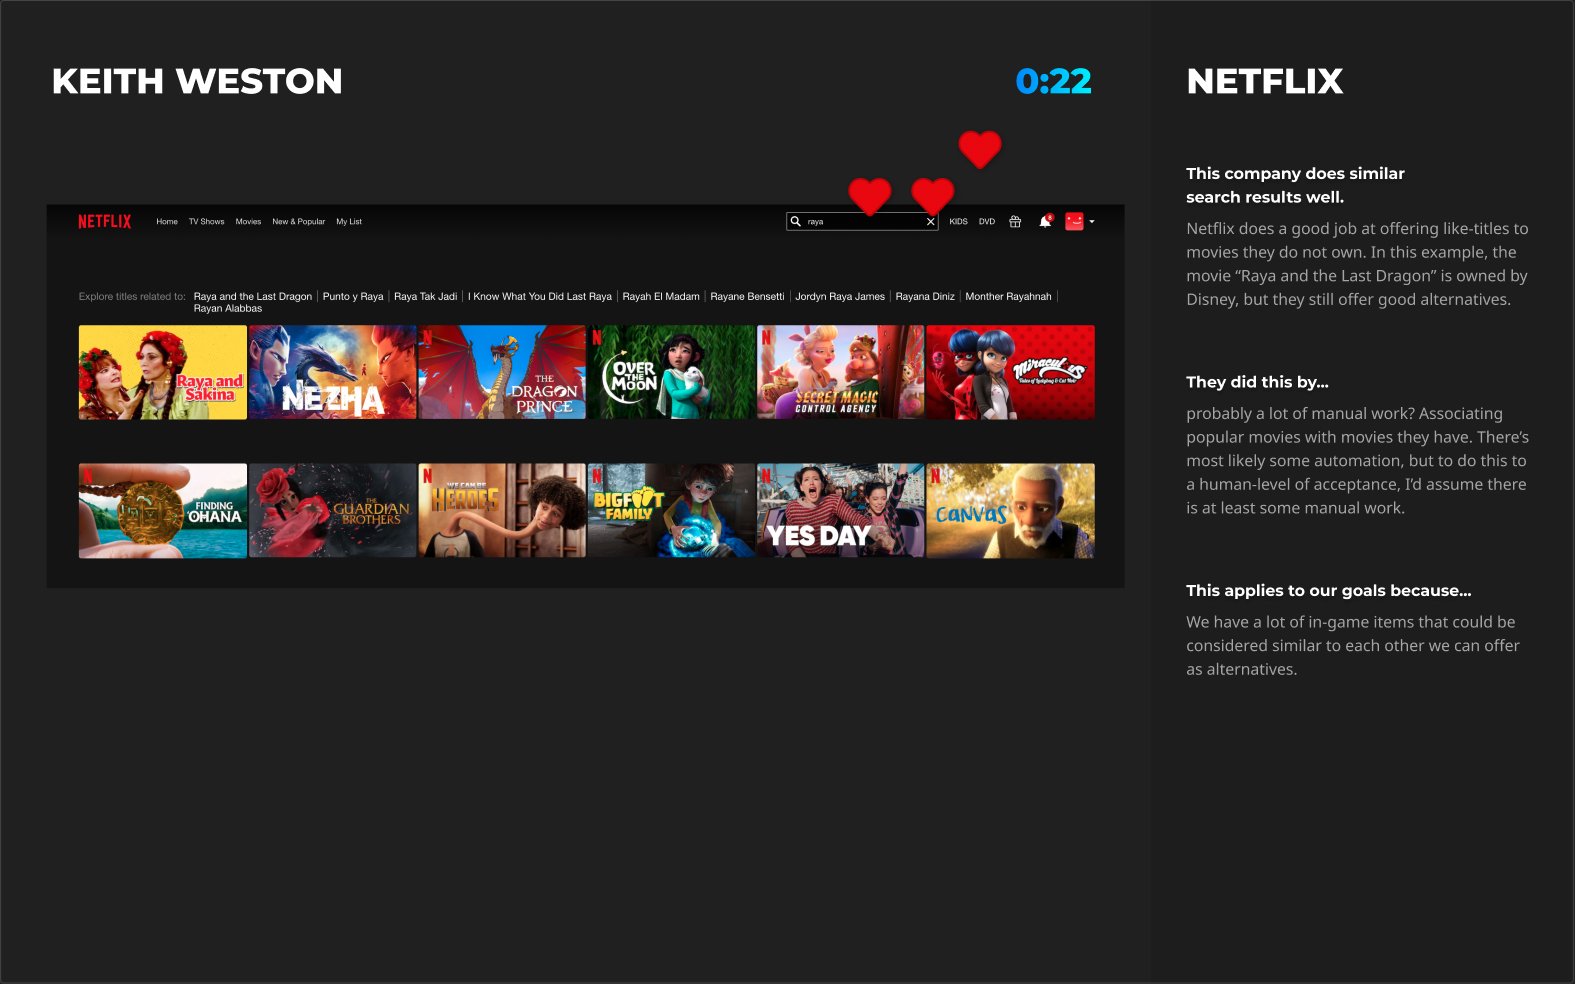Open The Dragon Prince thumbnail

click(502, 372)
